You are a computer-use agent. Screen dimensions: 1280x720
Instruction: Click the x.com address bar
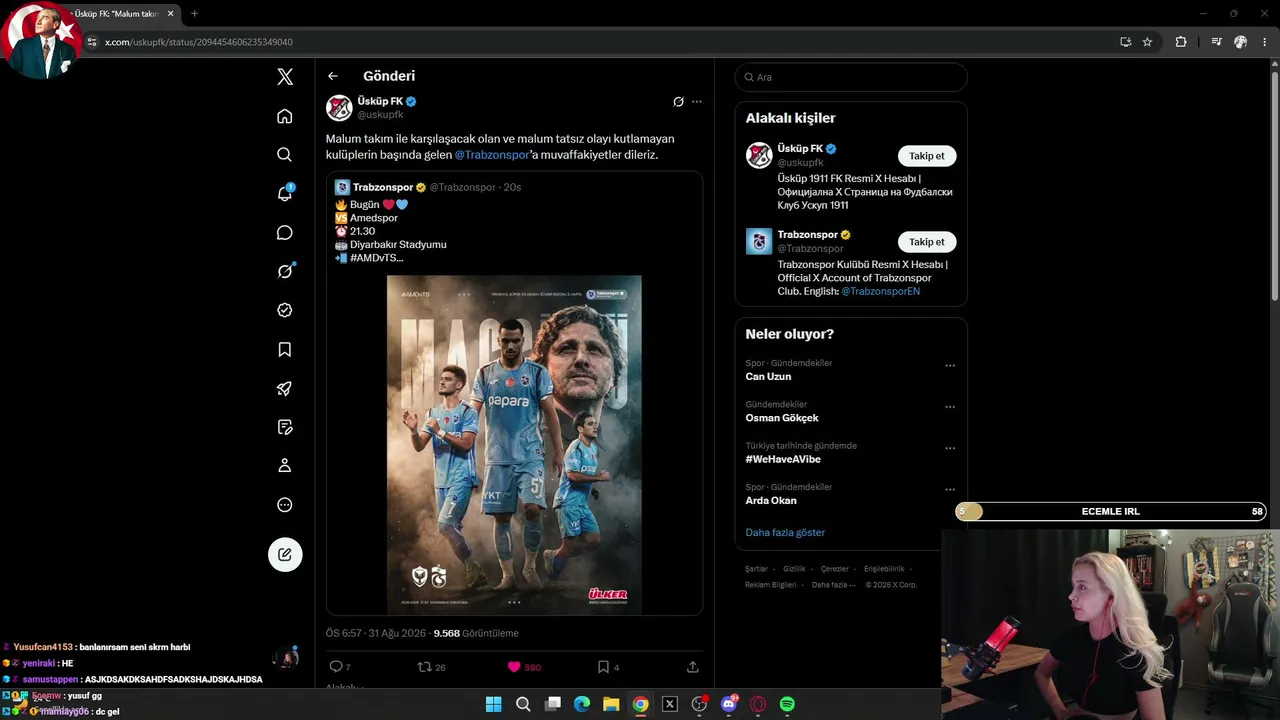tap(600, 42)
